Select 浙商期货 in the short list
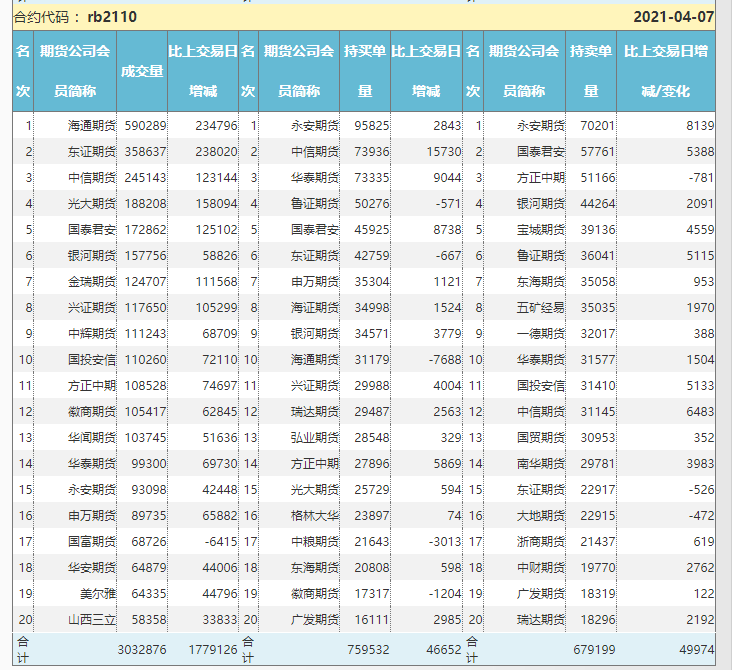 540,541
